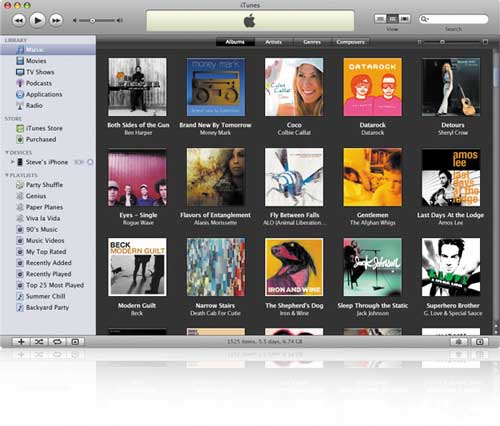Click the Play button

click(37, 20)
